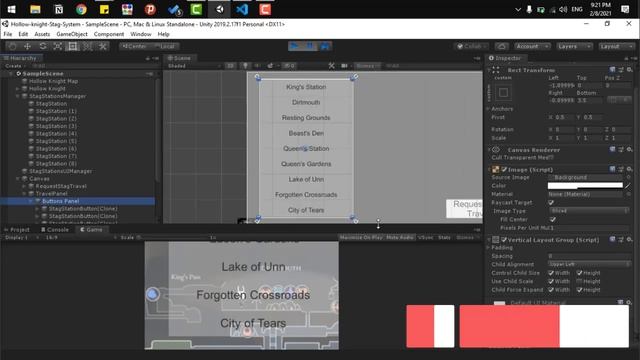Collapse the StagStationsManager tree node
Viewport: 640px width, 360px height.
[x=18, y=96]
